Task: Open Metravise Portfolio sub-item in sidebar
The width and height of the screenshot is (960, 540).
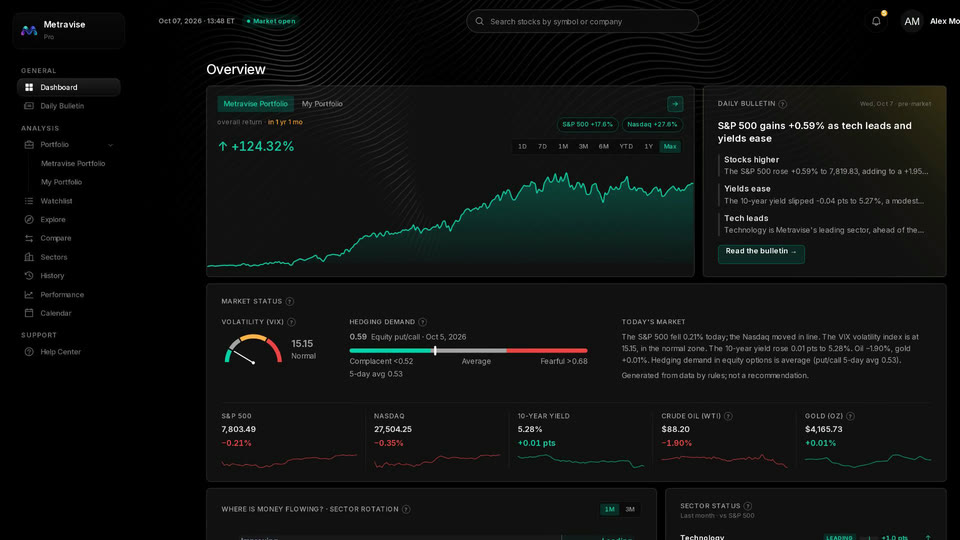Action: (73, 163)
